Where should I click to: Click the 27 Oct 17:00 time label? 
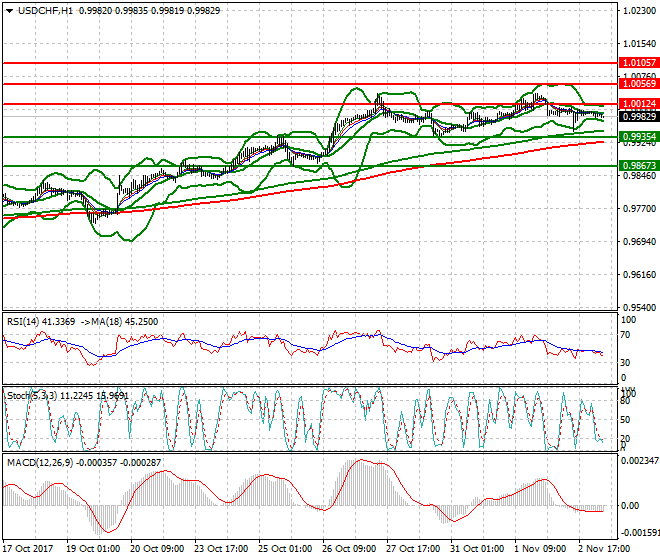(x=413, y=549)
